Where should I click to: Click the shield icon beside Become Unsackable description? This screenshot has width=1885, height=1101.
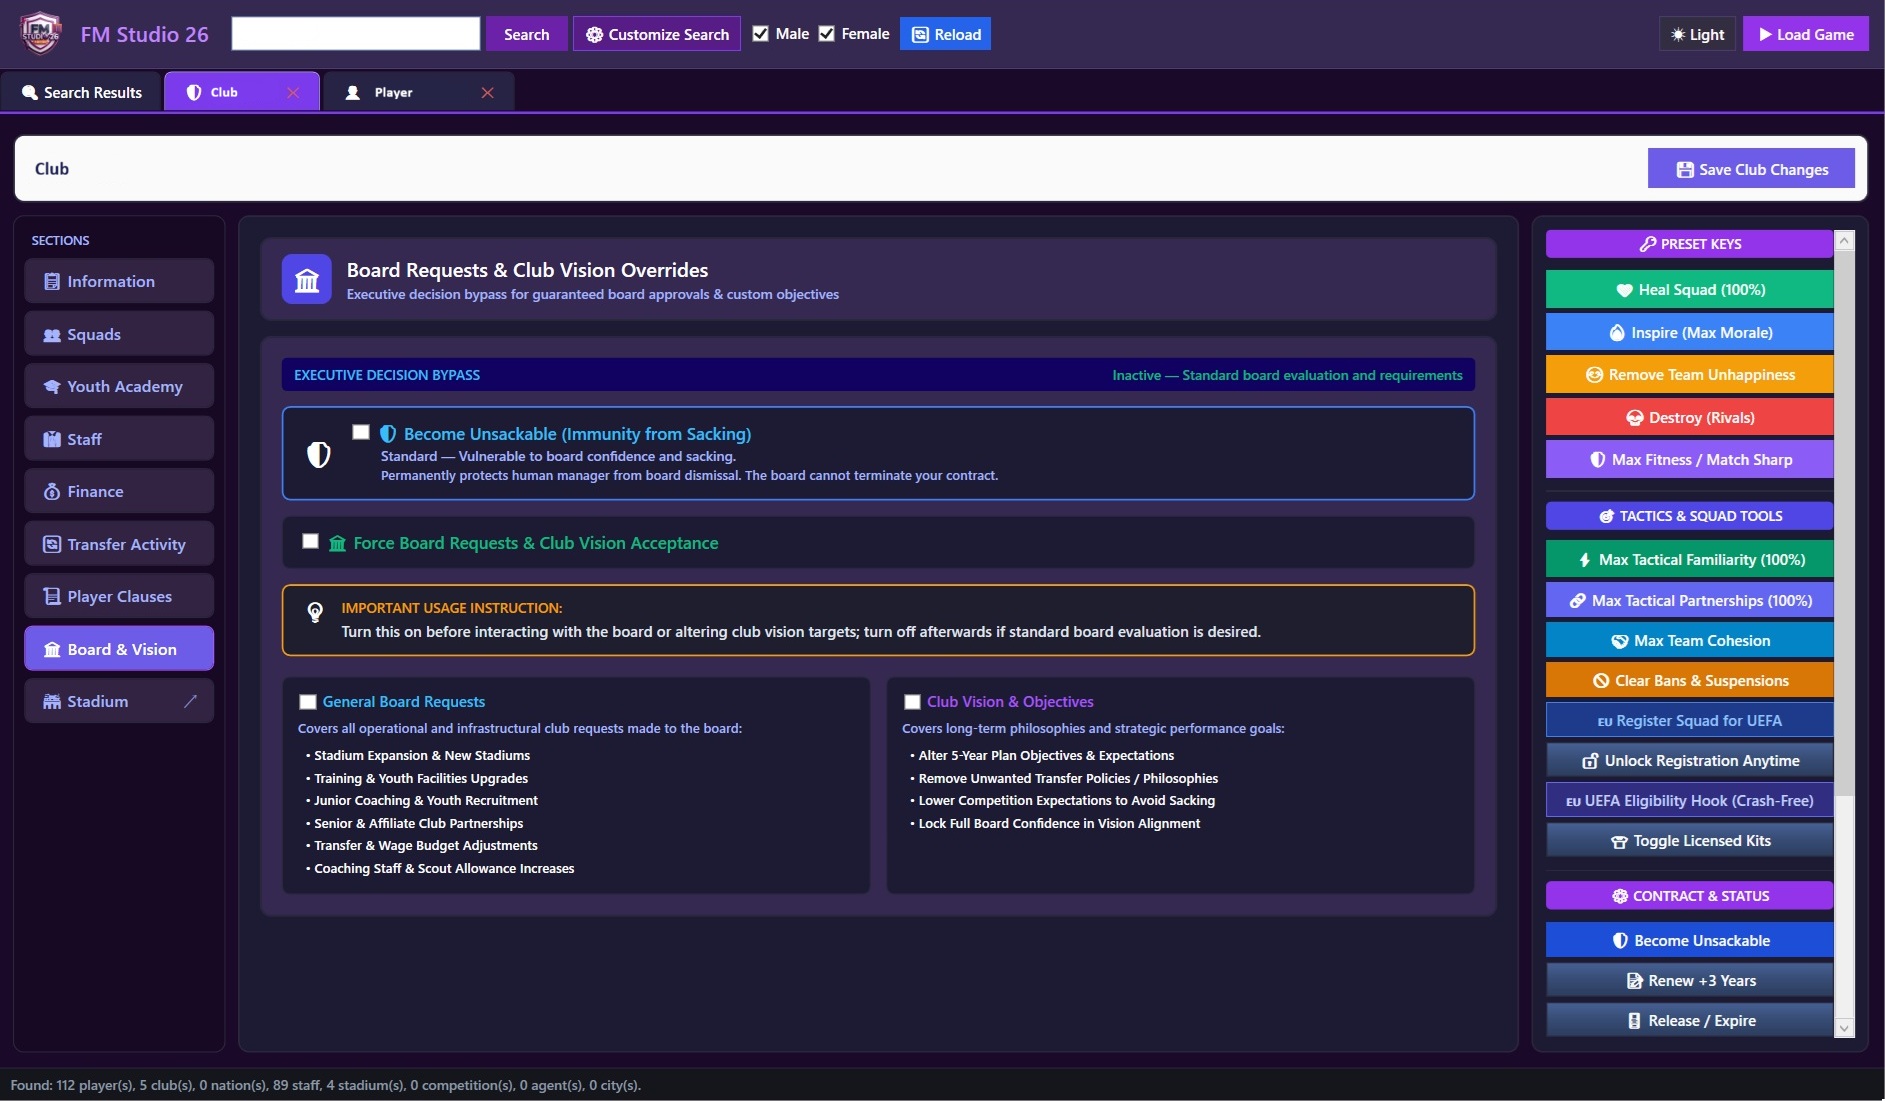pos(318,454)
